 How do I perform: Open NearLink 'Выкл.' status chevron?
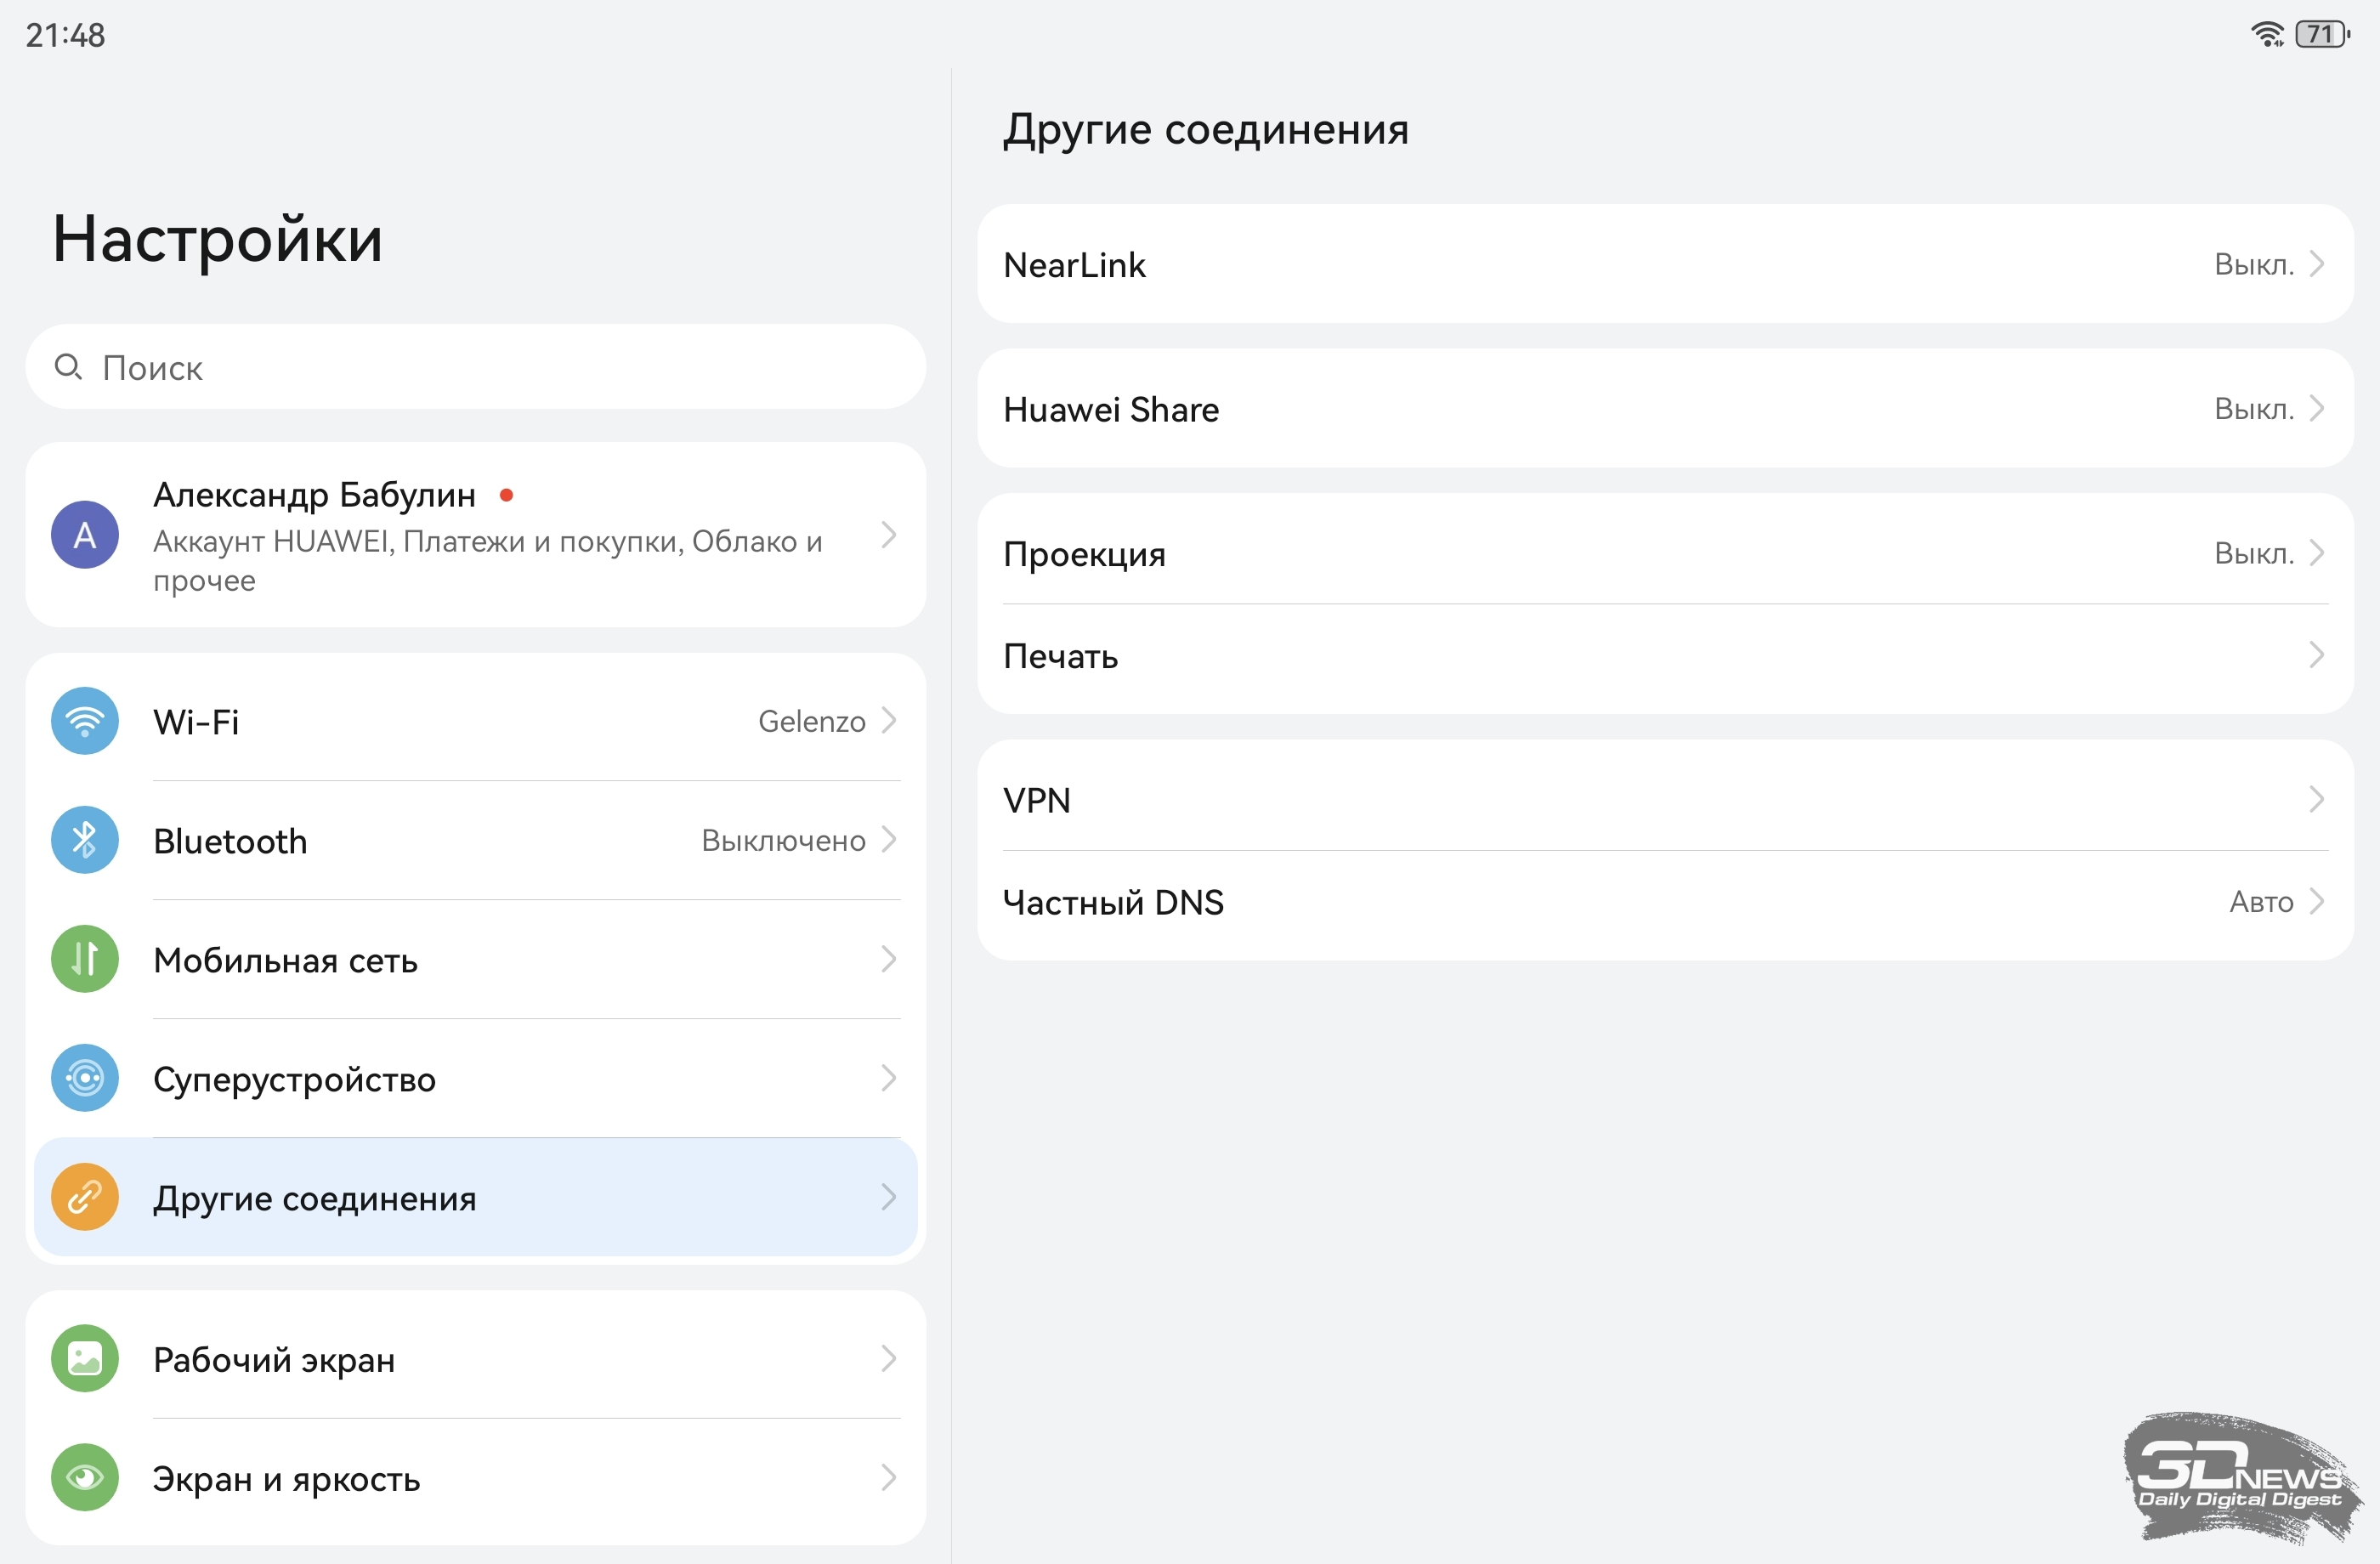click(x=2316, y=264)
